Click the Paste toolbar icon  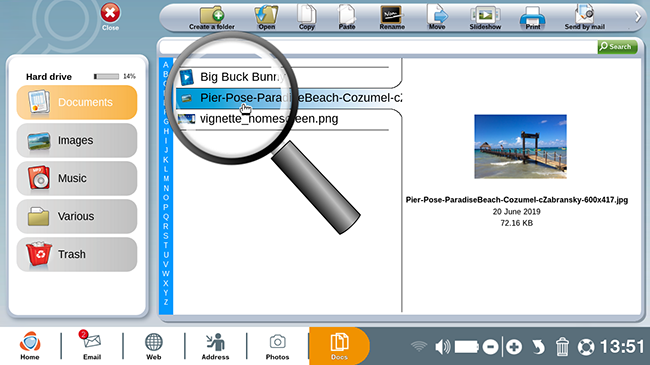tap(347, 18)
